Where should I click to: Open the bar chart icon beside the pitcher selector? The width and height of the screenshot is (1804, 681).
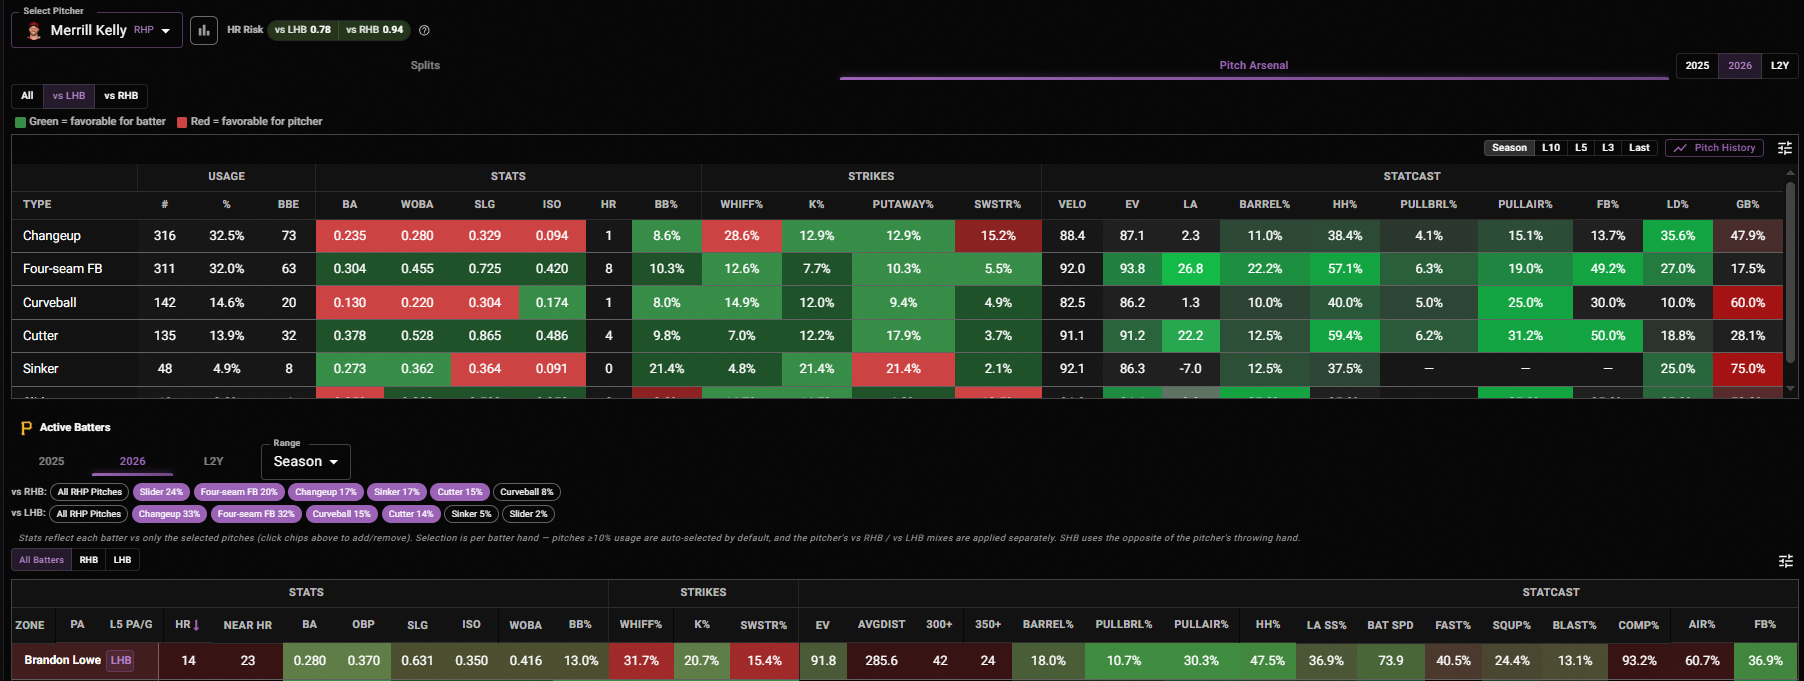[204, 30]
